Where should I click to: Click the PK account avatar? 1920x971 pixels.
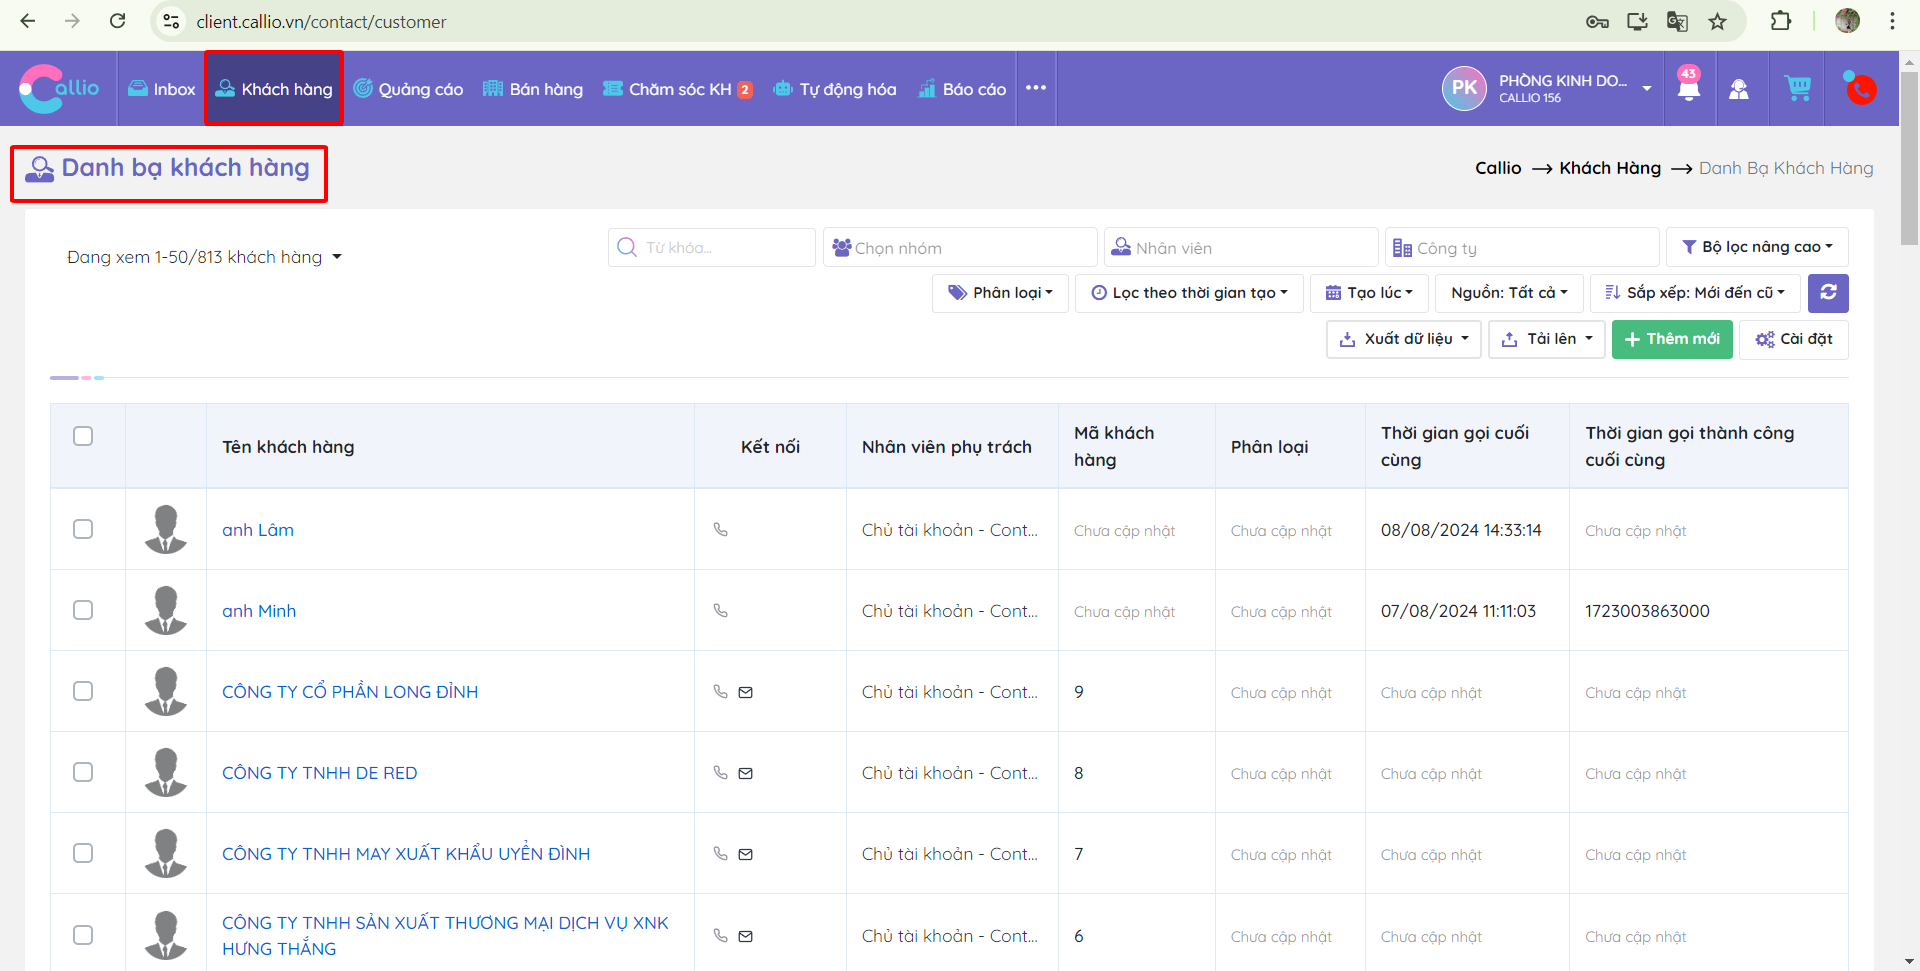point(1464,88)
